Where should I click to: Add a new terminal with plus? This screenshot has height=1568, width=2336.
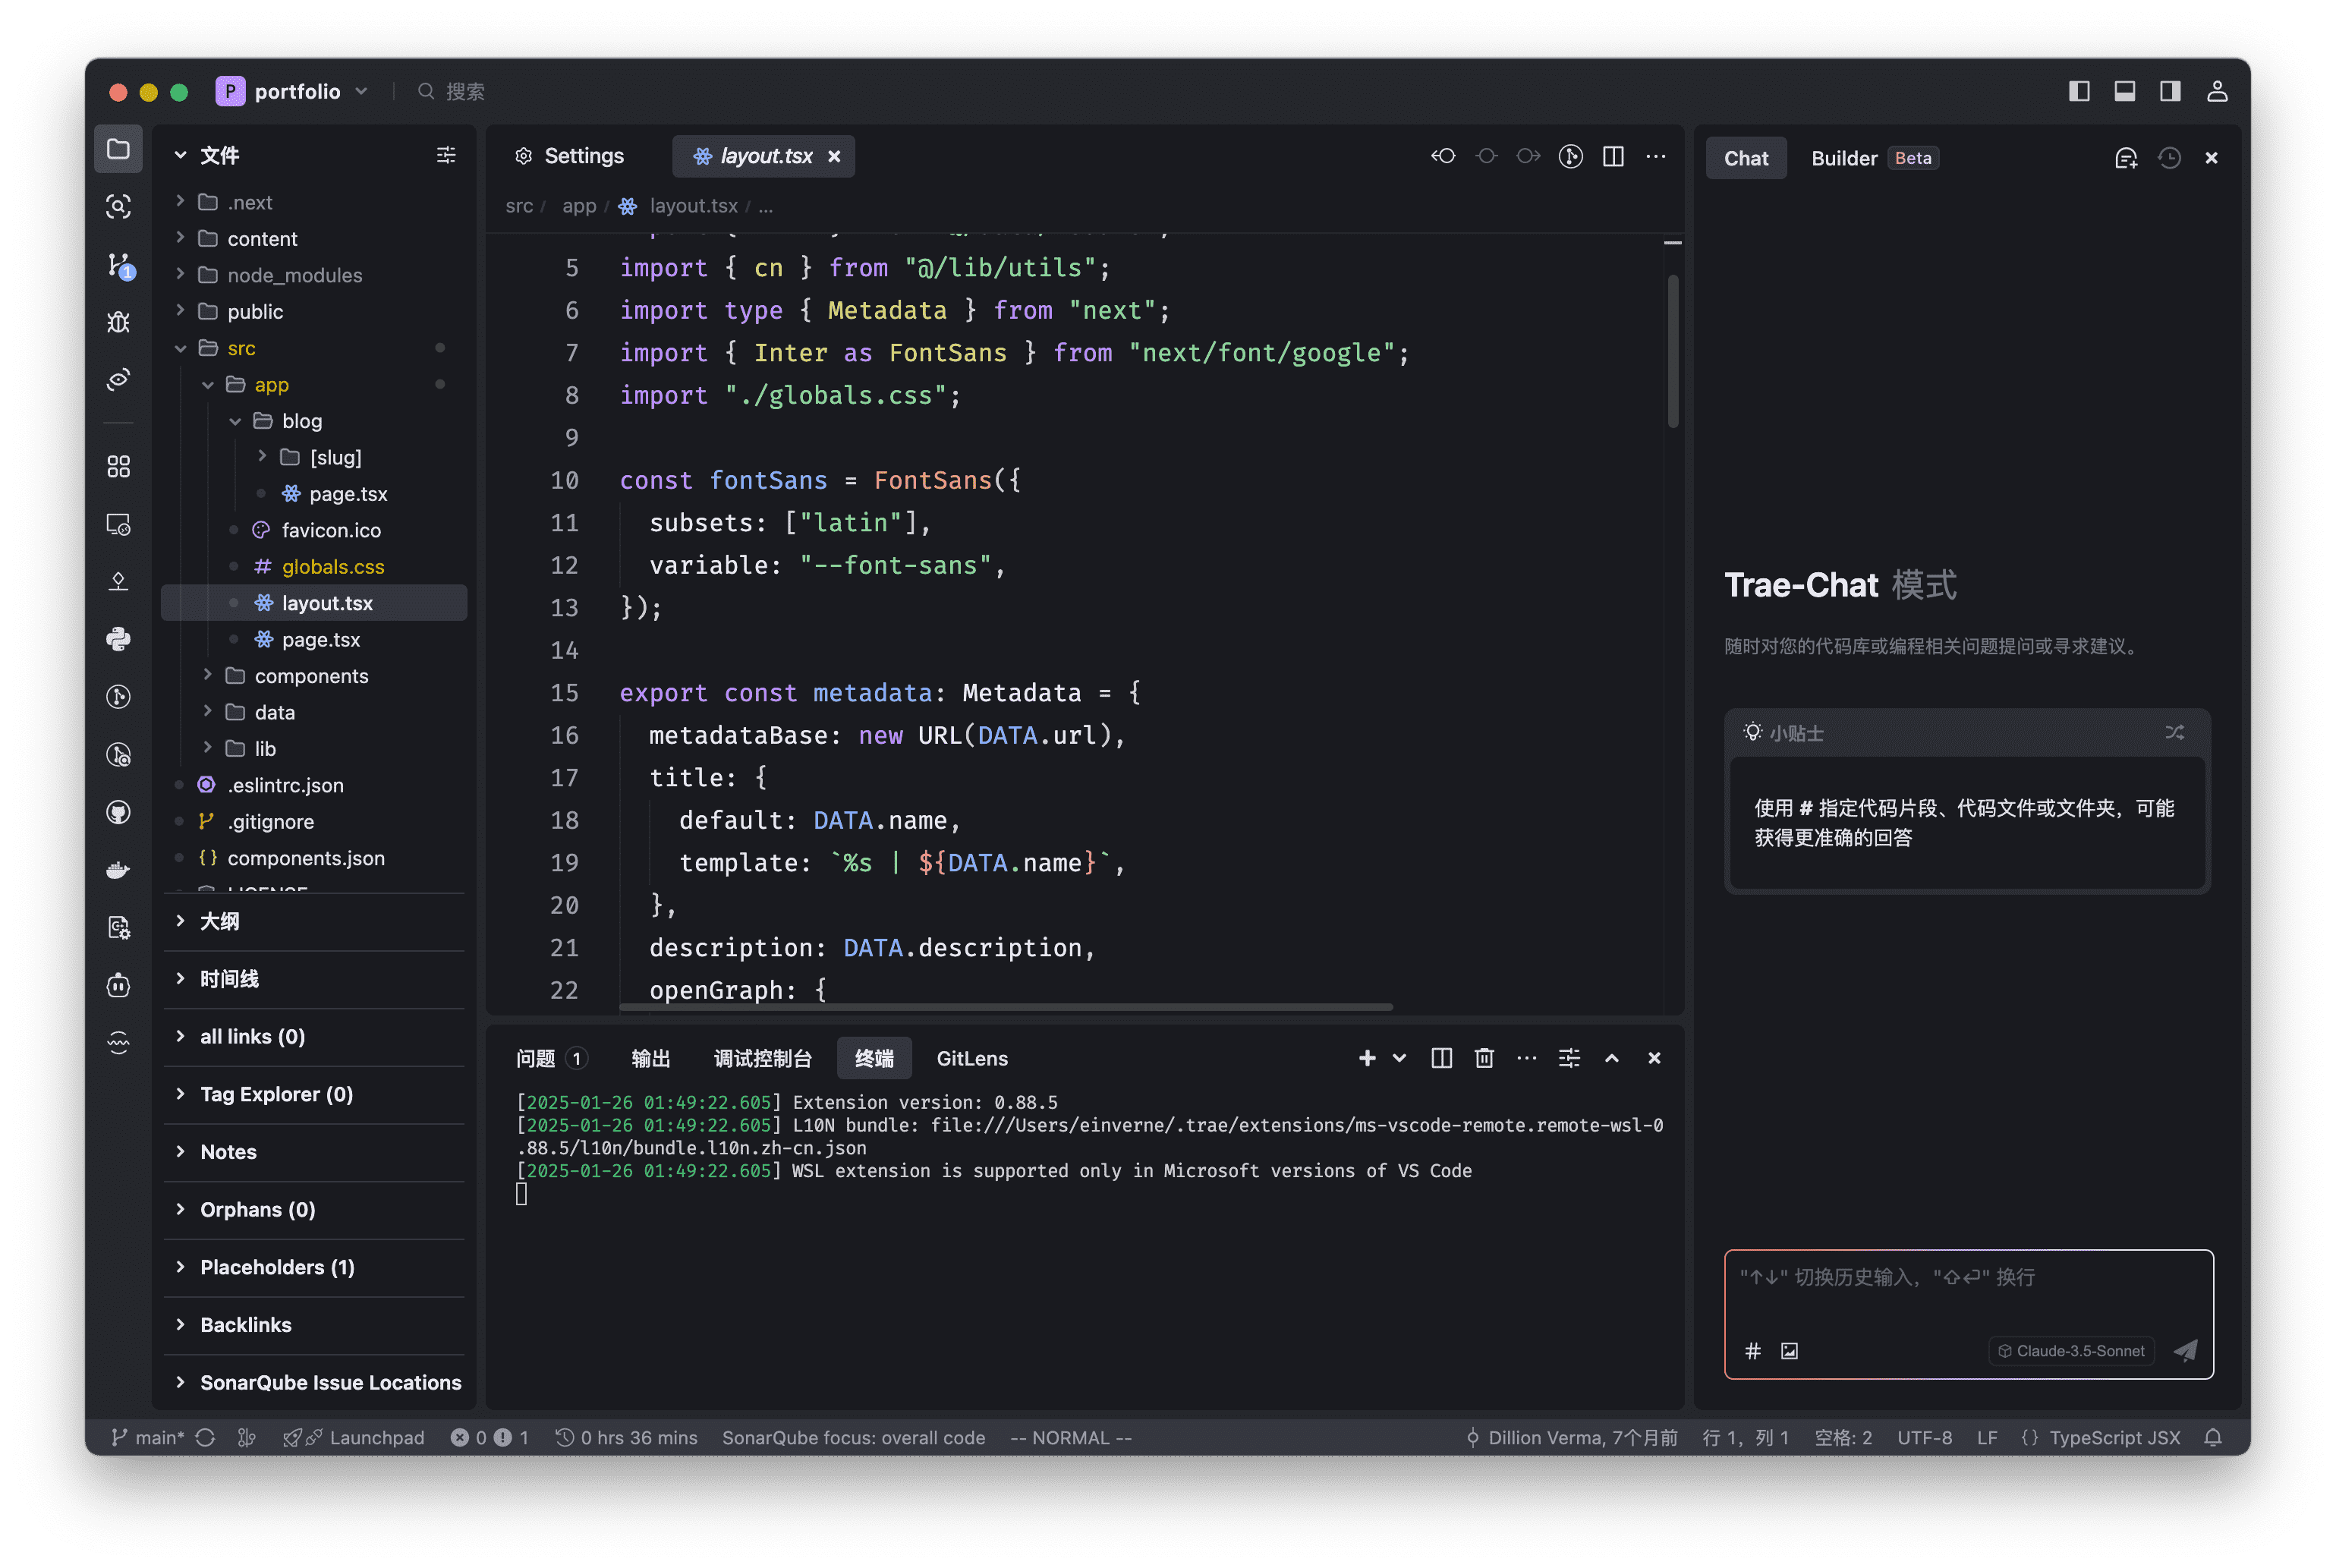(x=1367, y=1058)
